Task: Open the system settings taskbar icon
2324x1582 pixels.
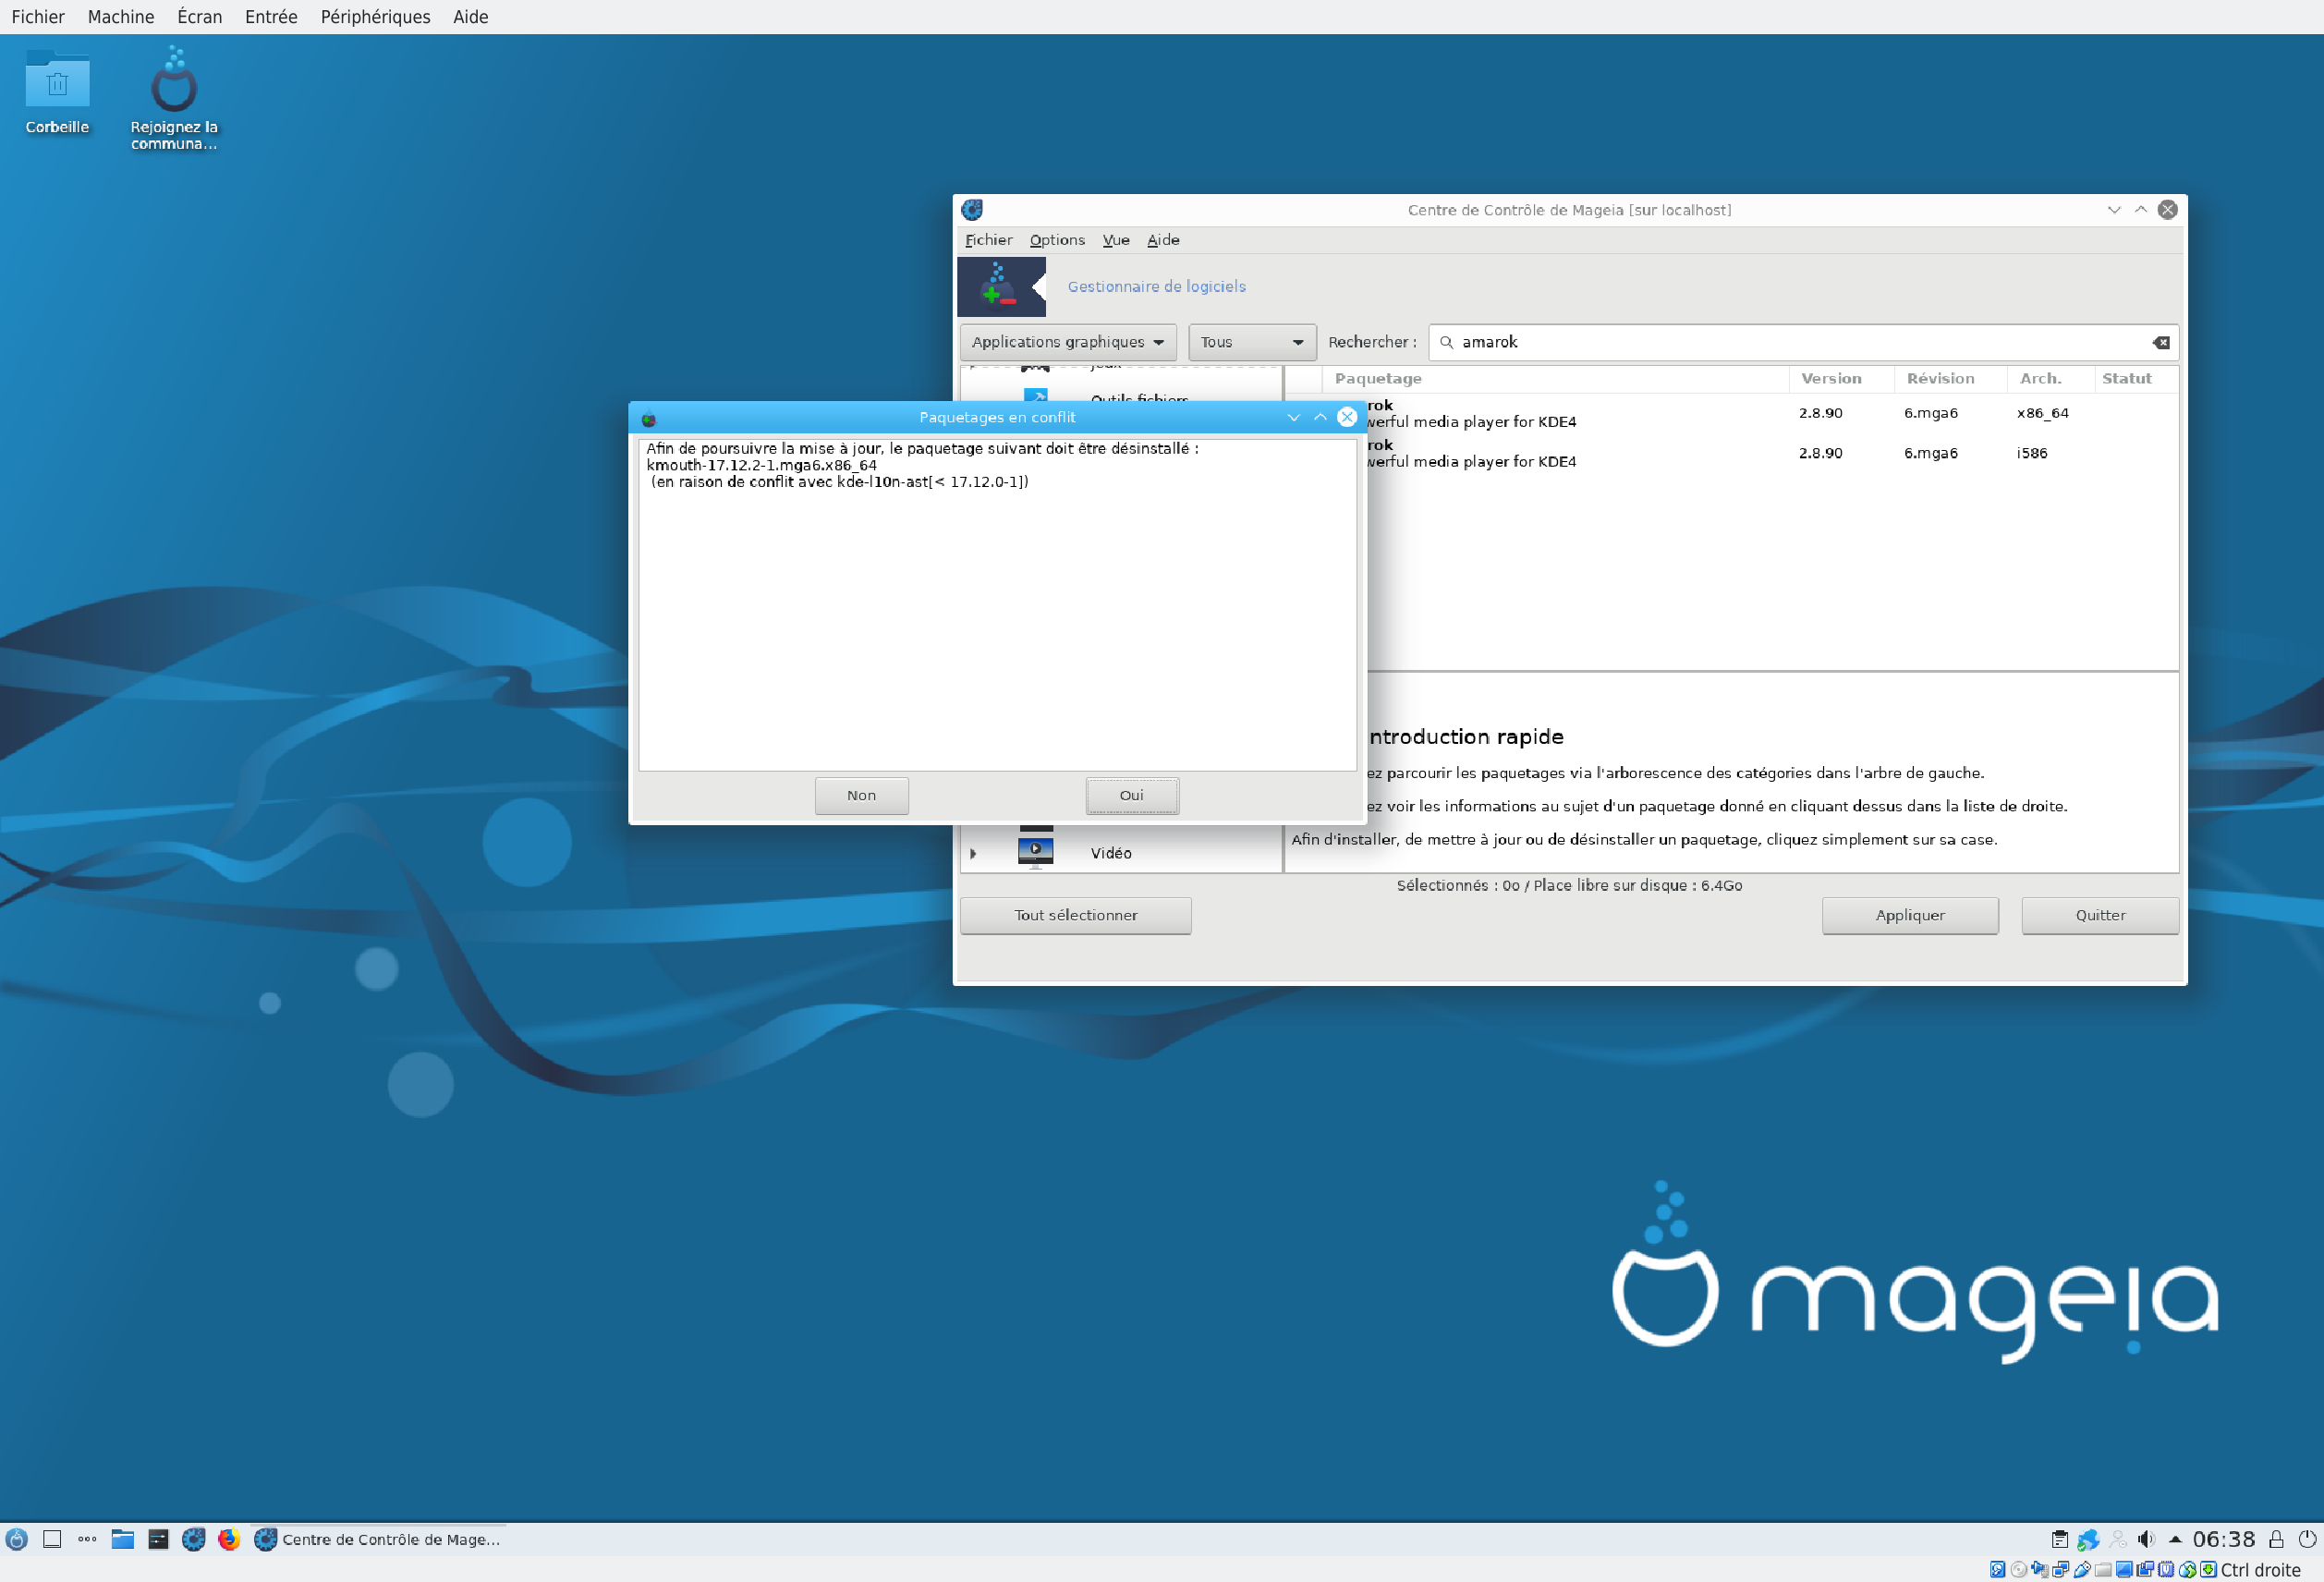Action: point(158,1539)
